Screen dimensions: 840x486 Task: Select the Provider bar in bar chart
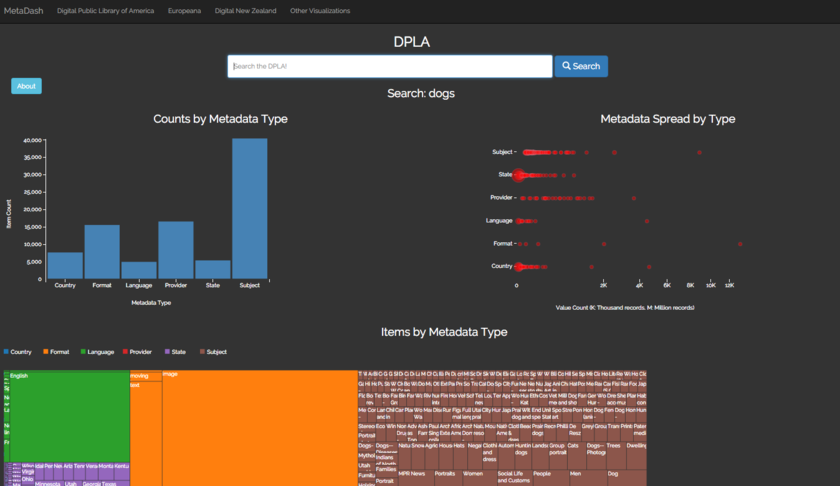tap(176, 250)
